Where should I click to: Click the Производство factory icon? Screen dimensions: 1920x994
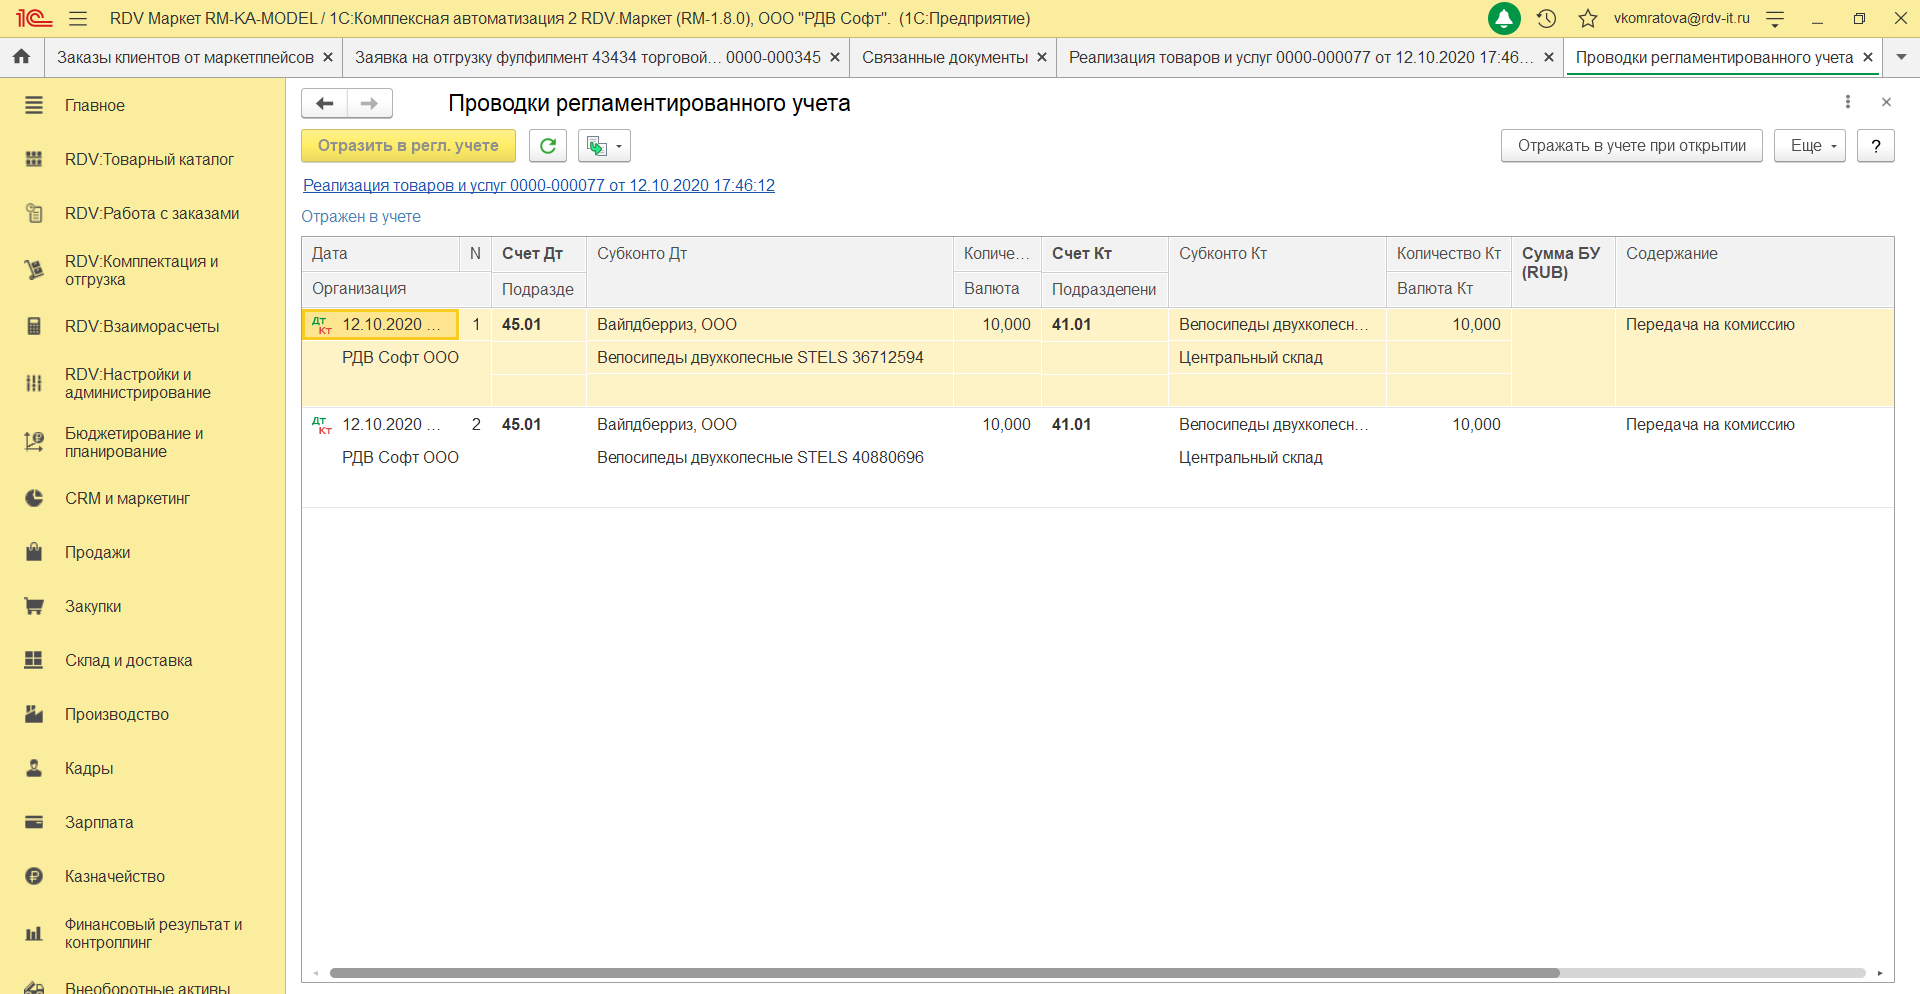pos(34,714)
